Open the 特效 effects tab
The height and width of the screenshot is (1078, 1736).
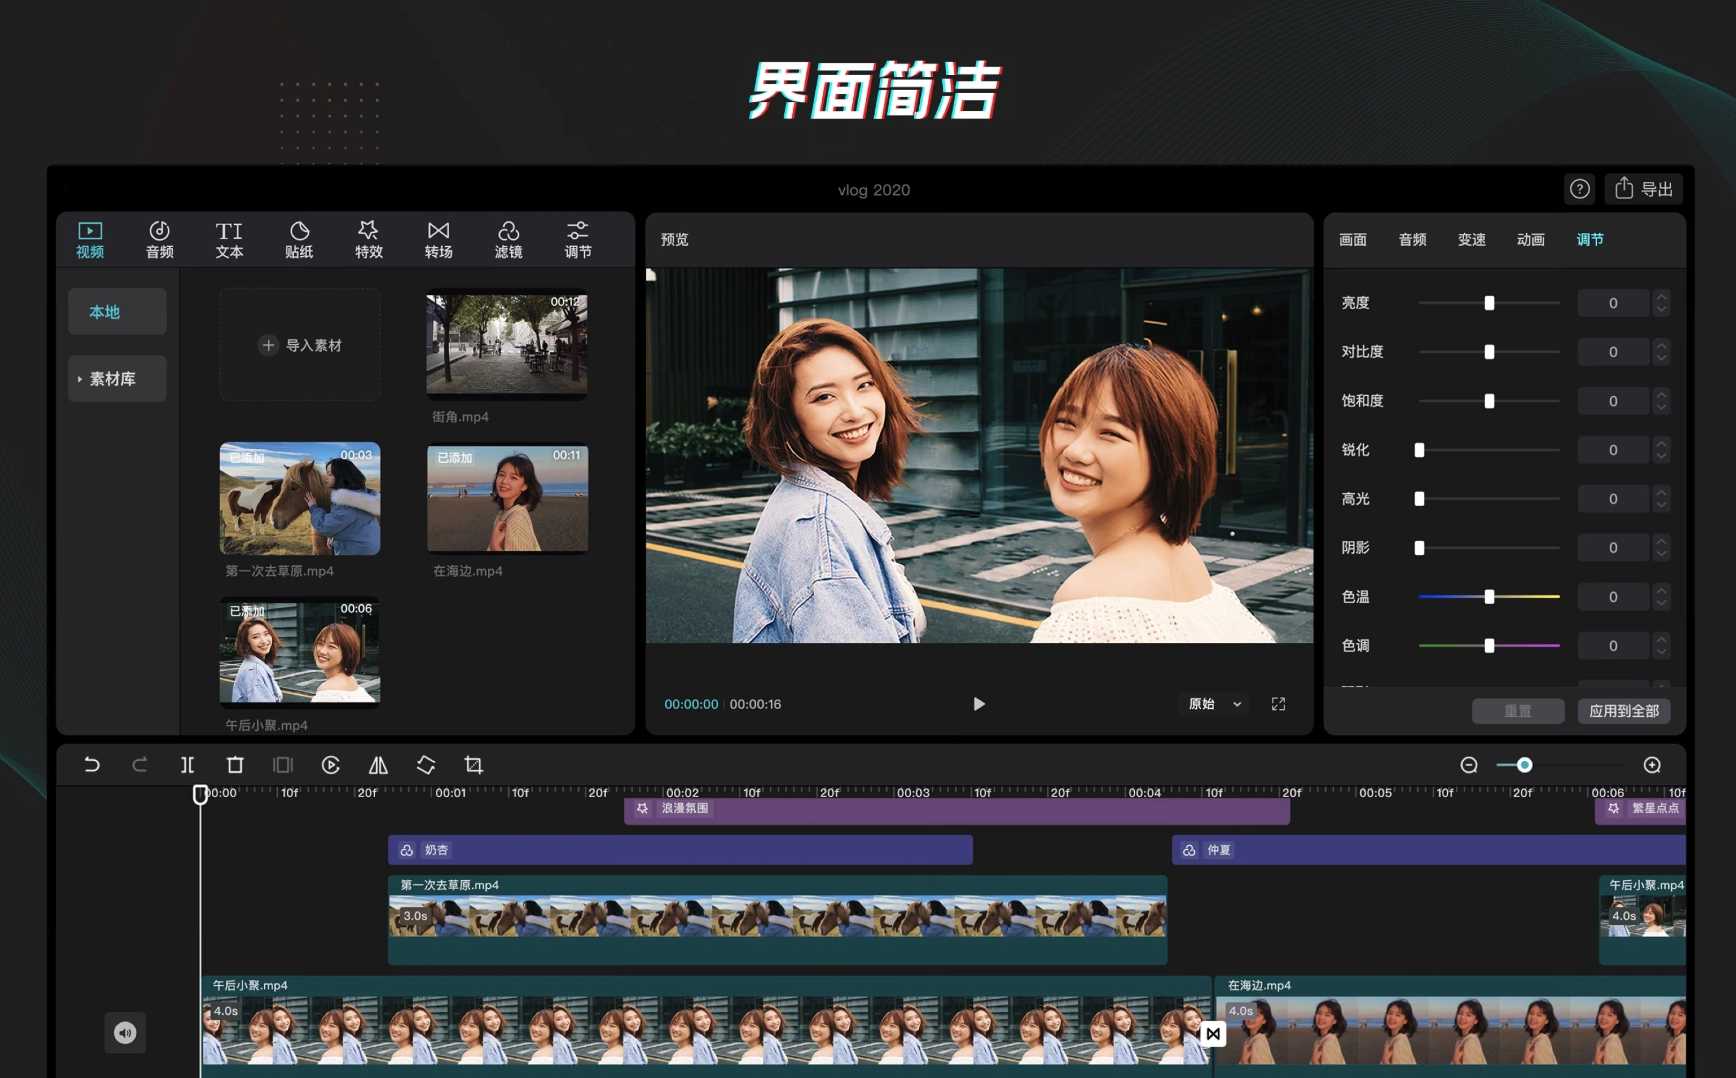point(368,240)
